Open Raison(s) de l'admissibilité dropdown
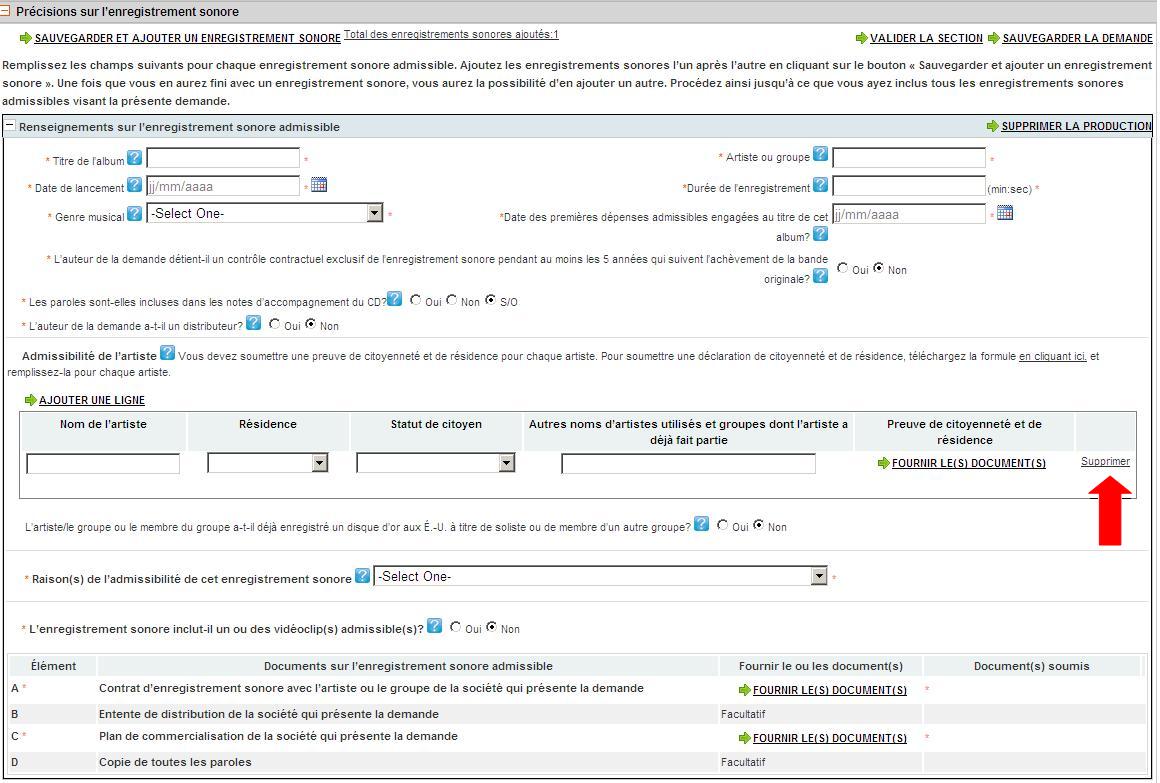 [x=601, y=577]
